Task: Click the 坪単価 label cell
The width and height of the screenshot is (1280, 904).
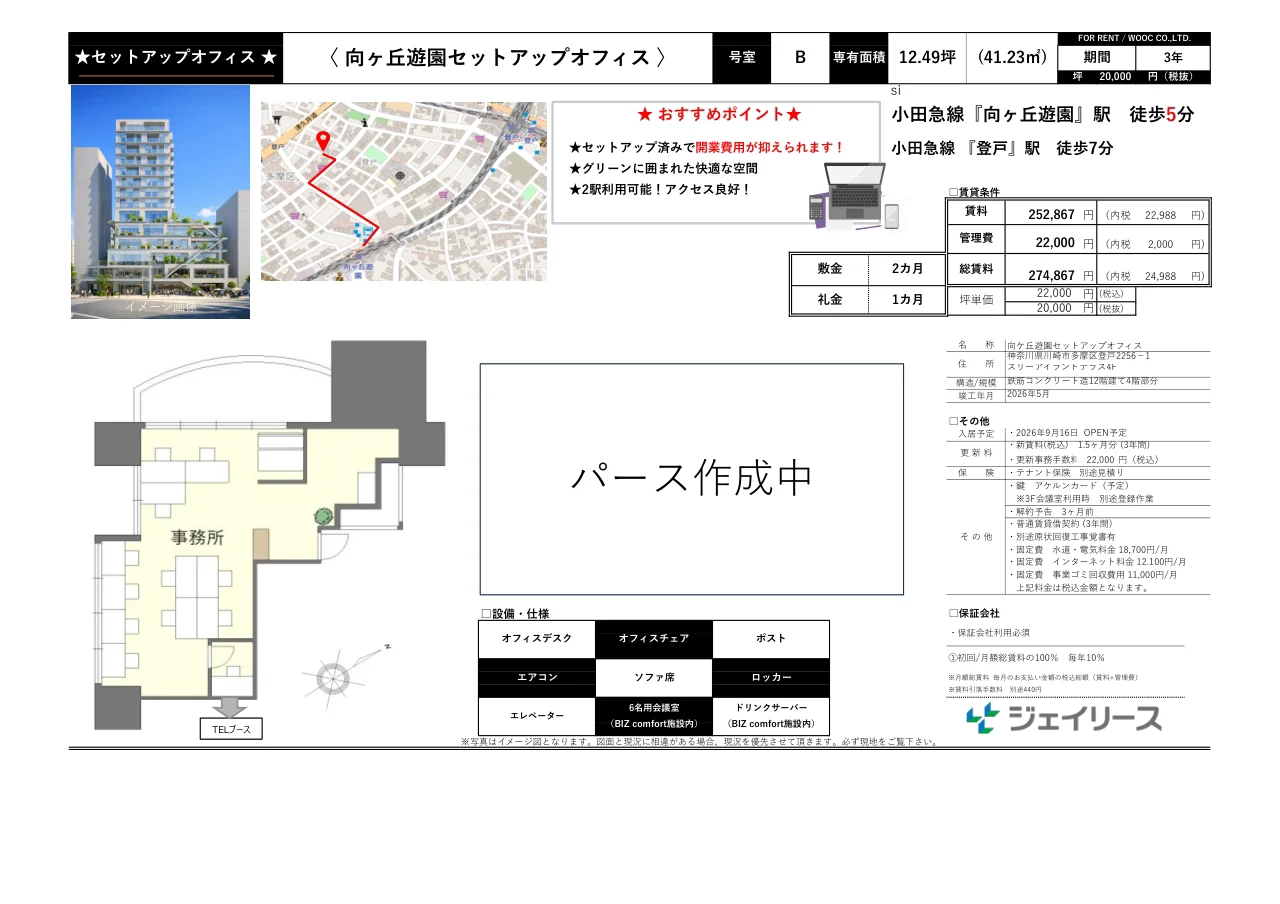Action: tap(977, 300)
